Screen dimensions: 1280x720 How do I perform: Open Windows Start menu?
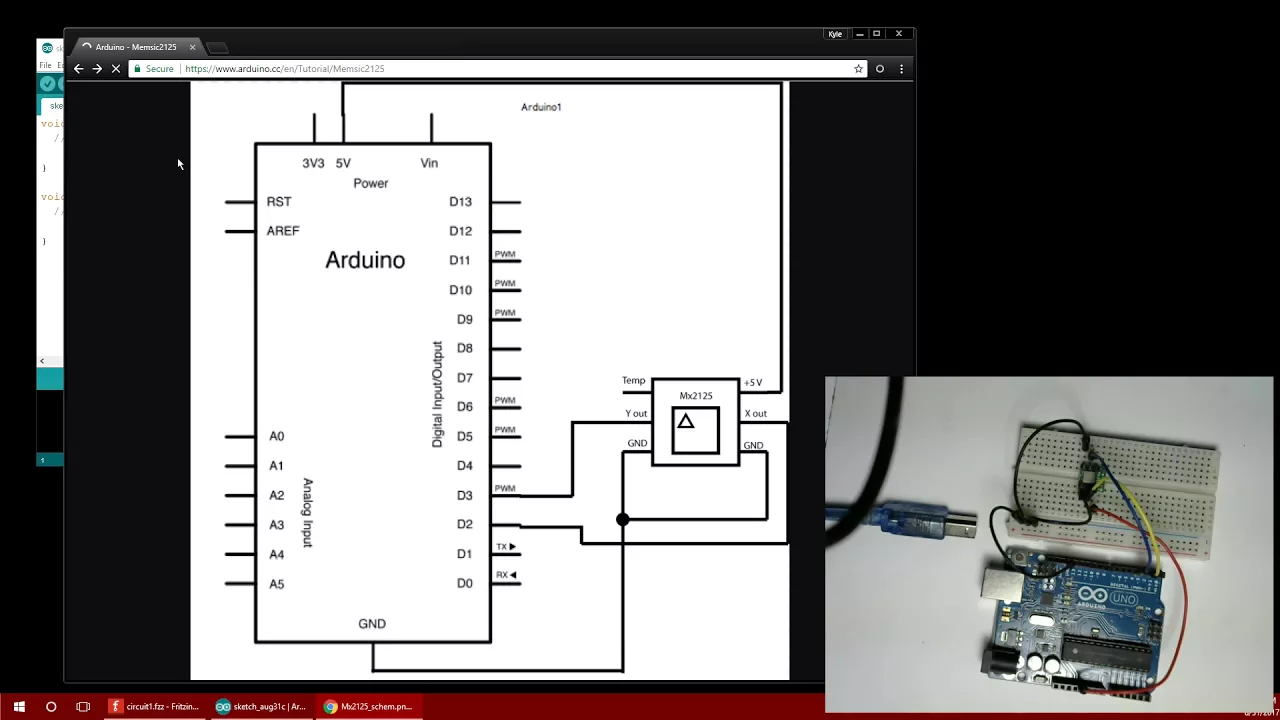(x=19, y=706)
